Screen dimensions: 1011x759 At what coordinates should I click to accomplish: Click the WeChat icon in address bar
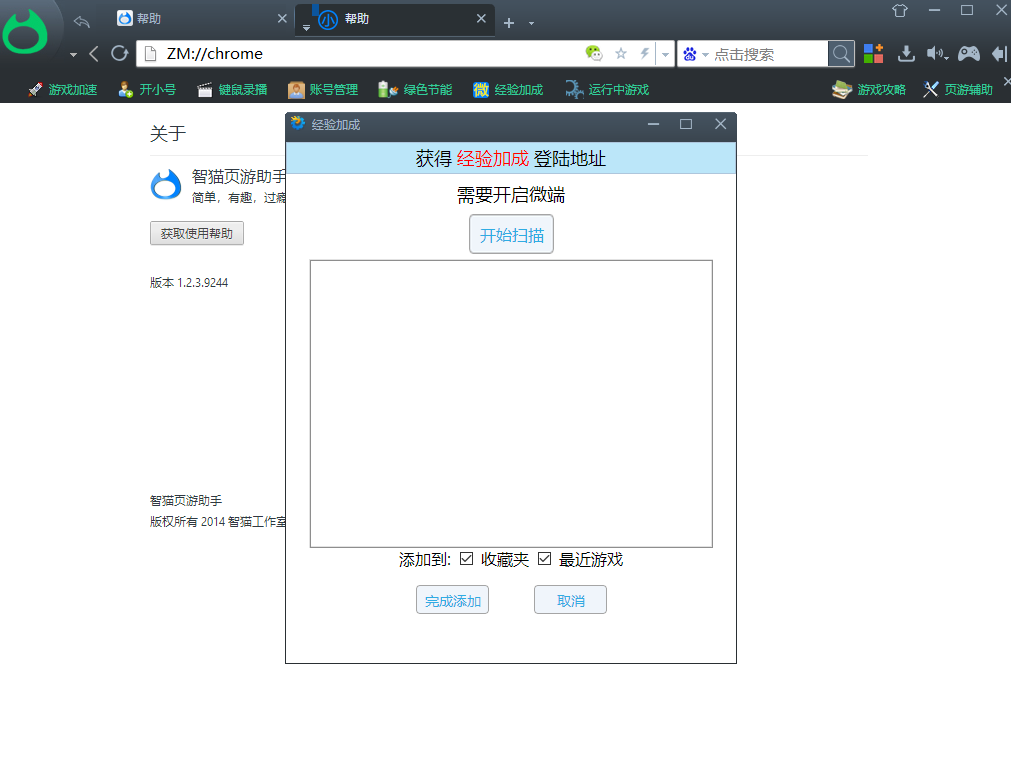(x=594, y=54)
